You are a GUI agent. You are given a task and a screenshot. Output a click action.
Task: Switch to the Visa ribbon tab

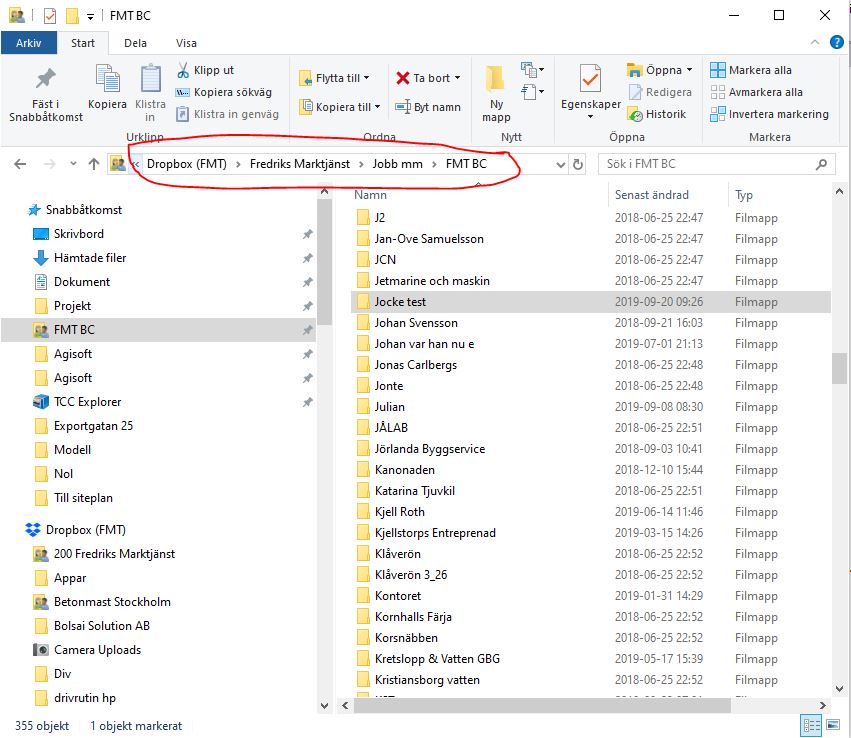coord(186,43)
